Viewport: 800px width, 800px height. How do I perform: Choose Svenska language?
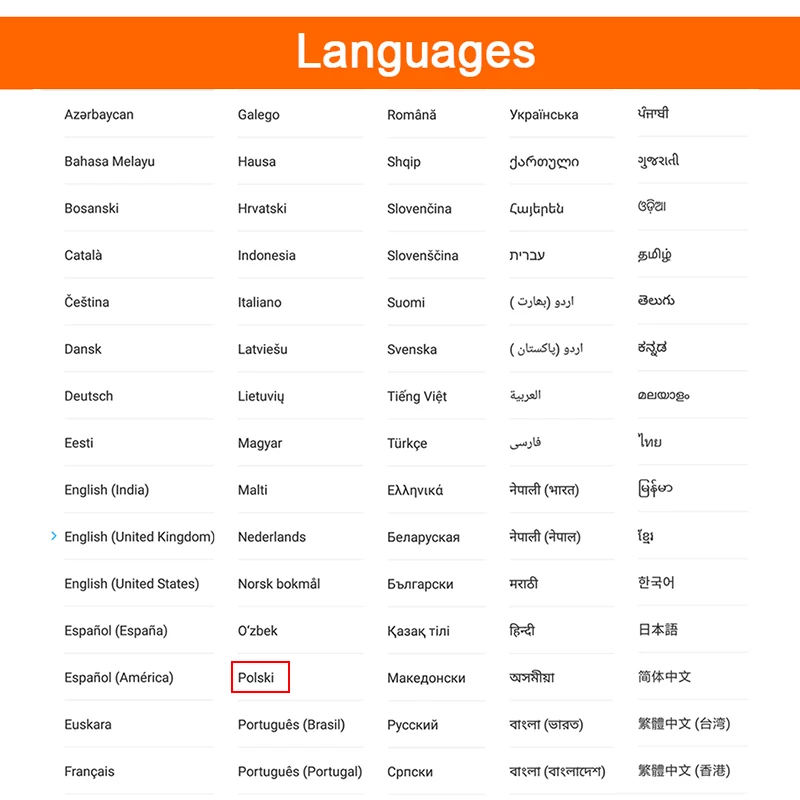point(412,349)
